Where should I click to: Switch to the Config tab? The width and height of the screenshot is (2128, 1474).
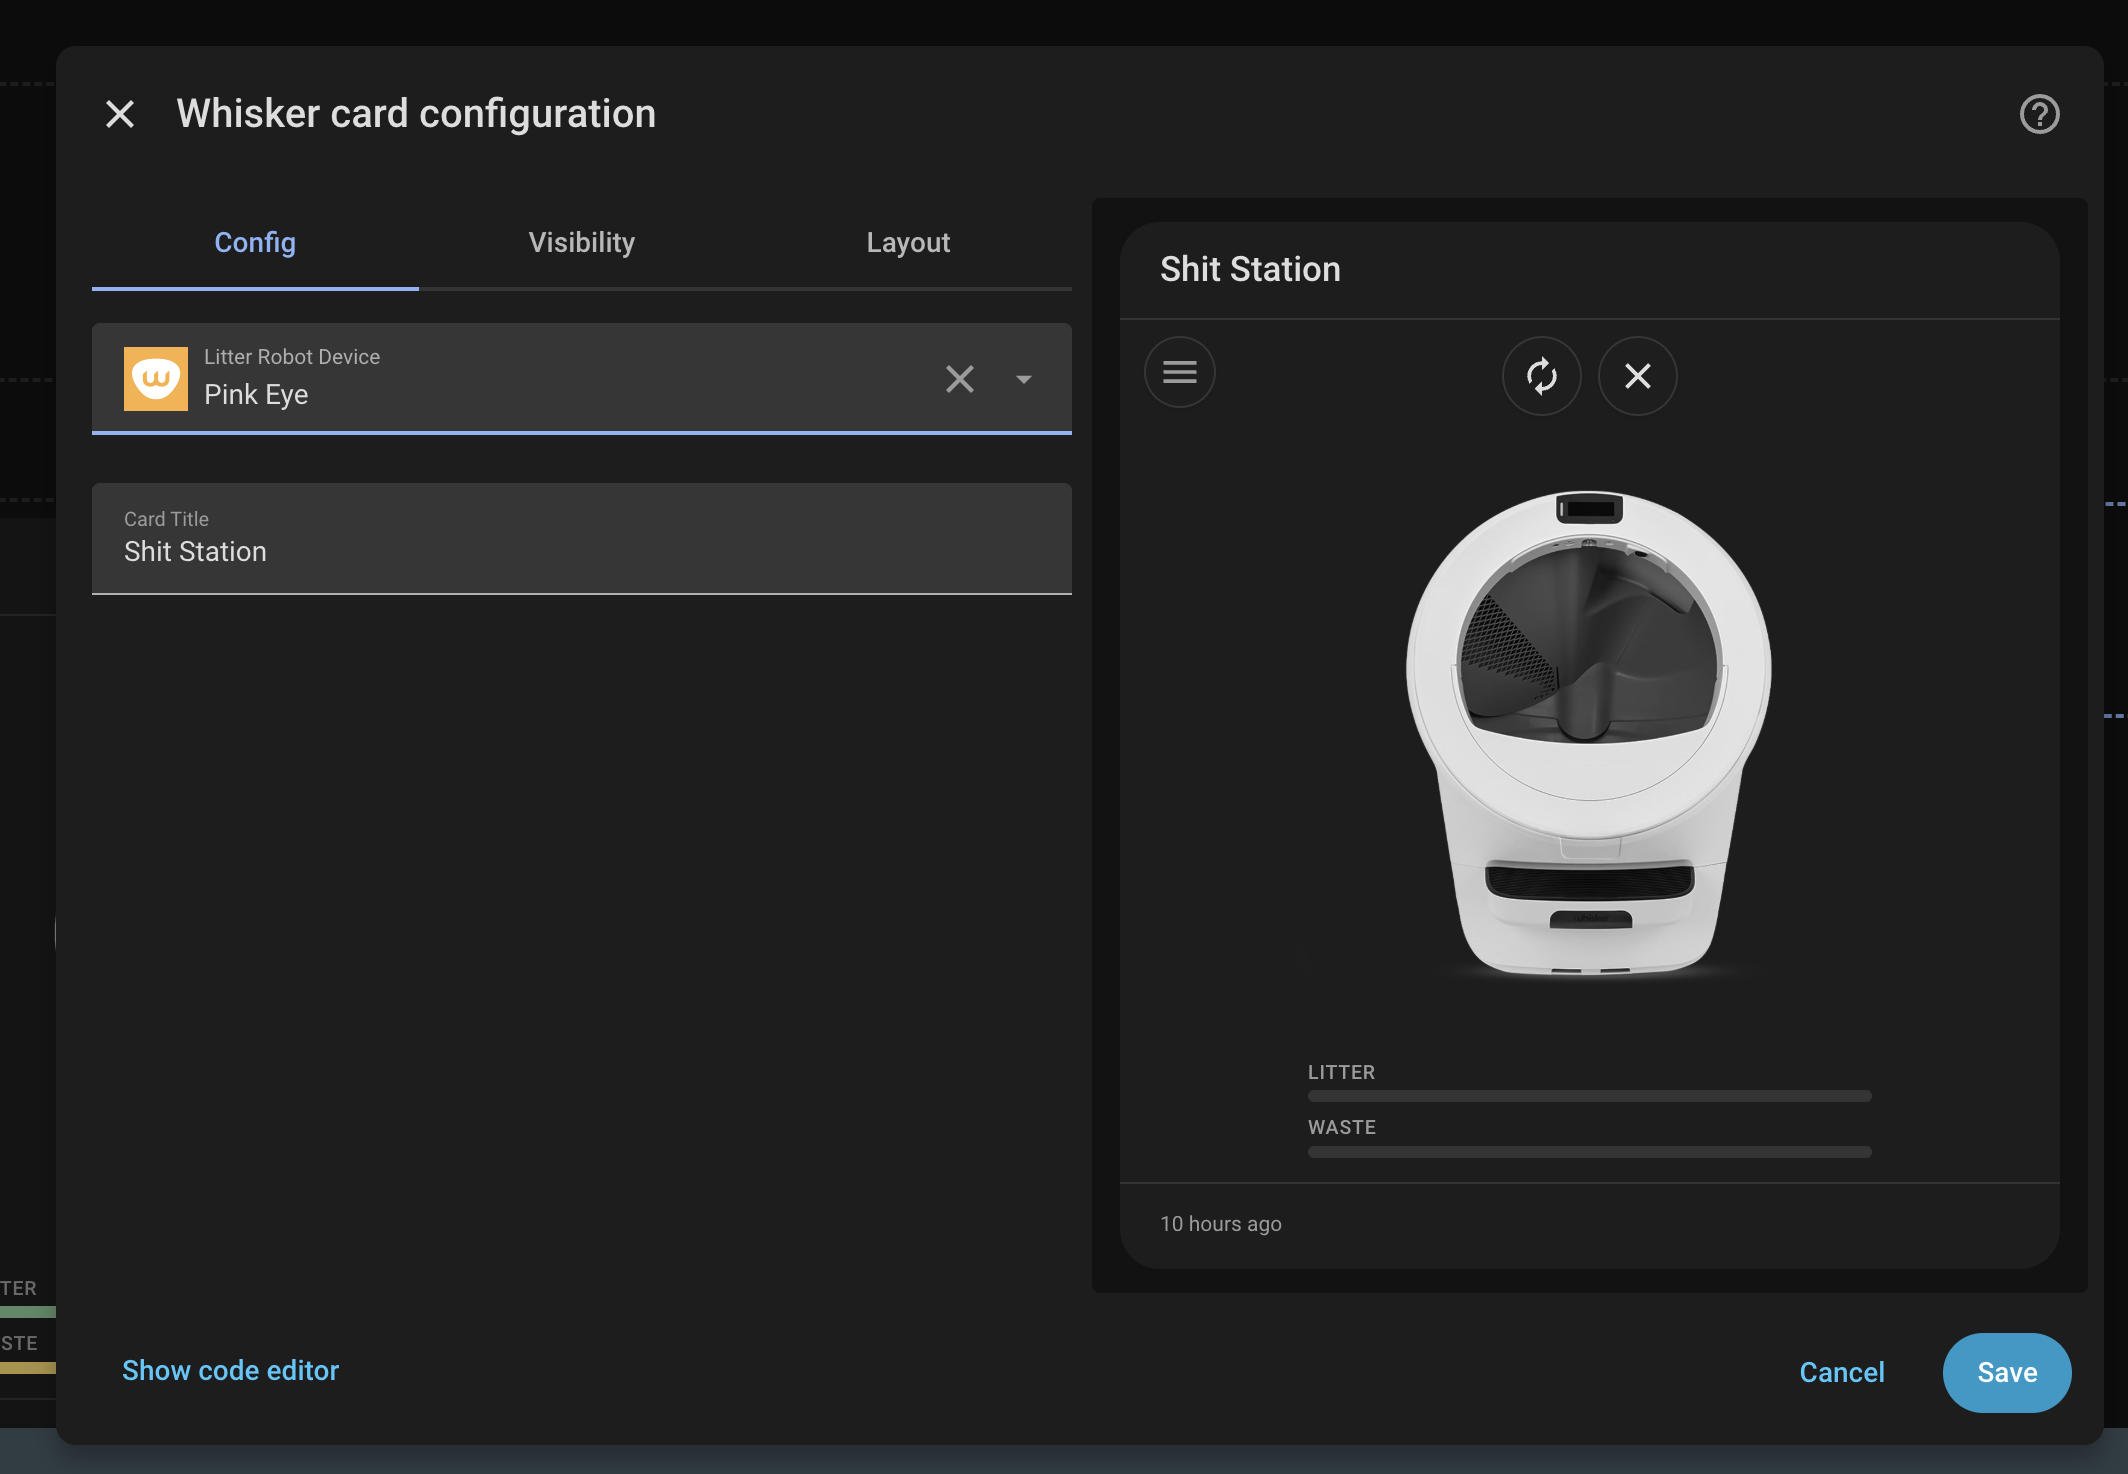(255, 243)
